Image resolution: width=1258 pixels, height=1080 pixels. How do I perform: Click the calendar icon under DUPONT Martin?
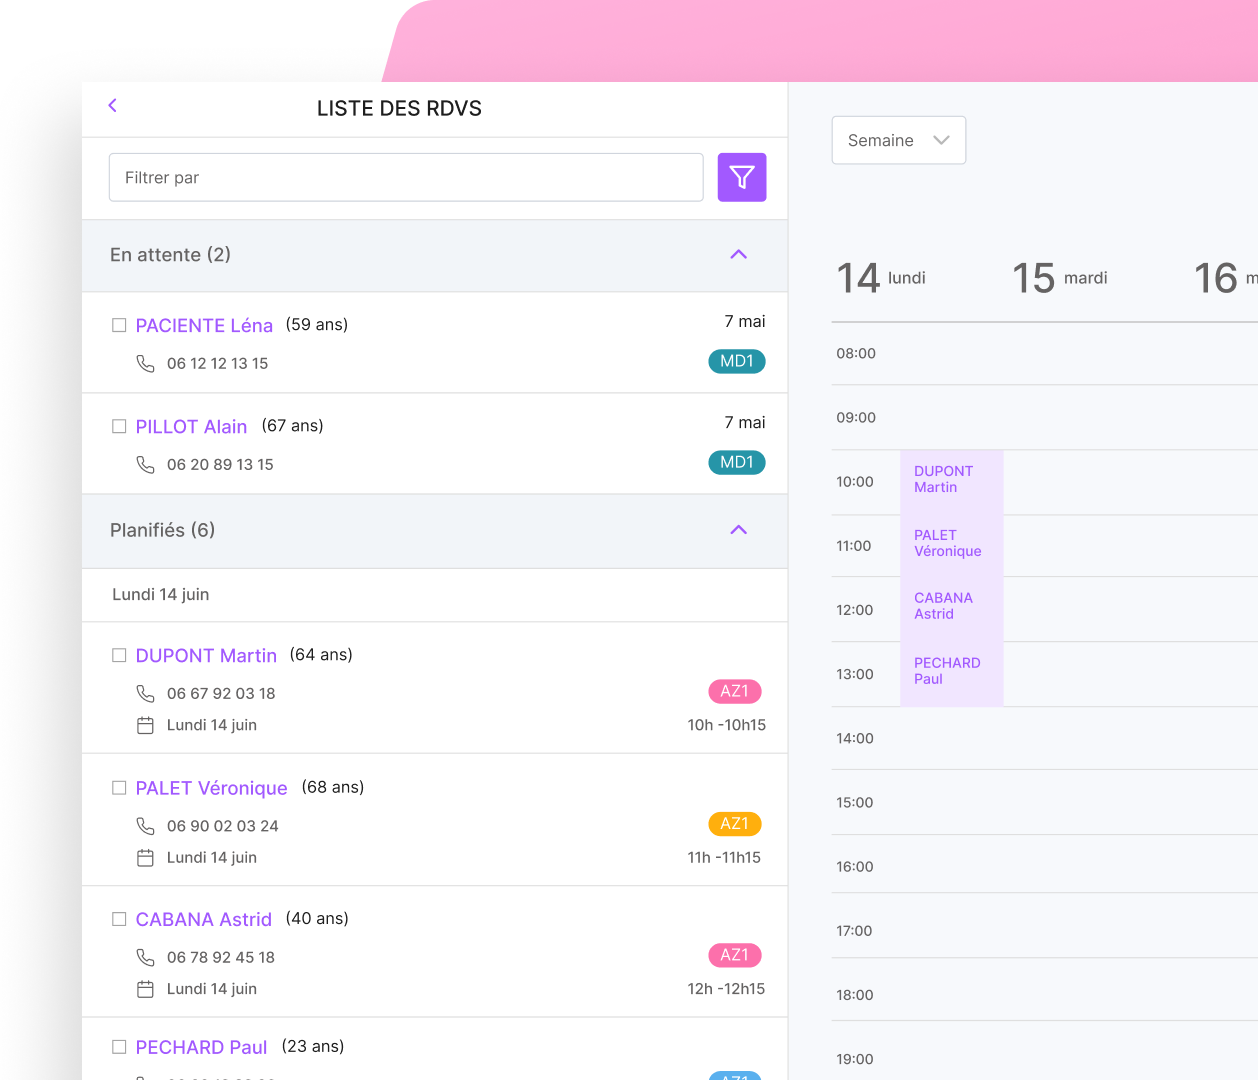(146, 725)
